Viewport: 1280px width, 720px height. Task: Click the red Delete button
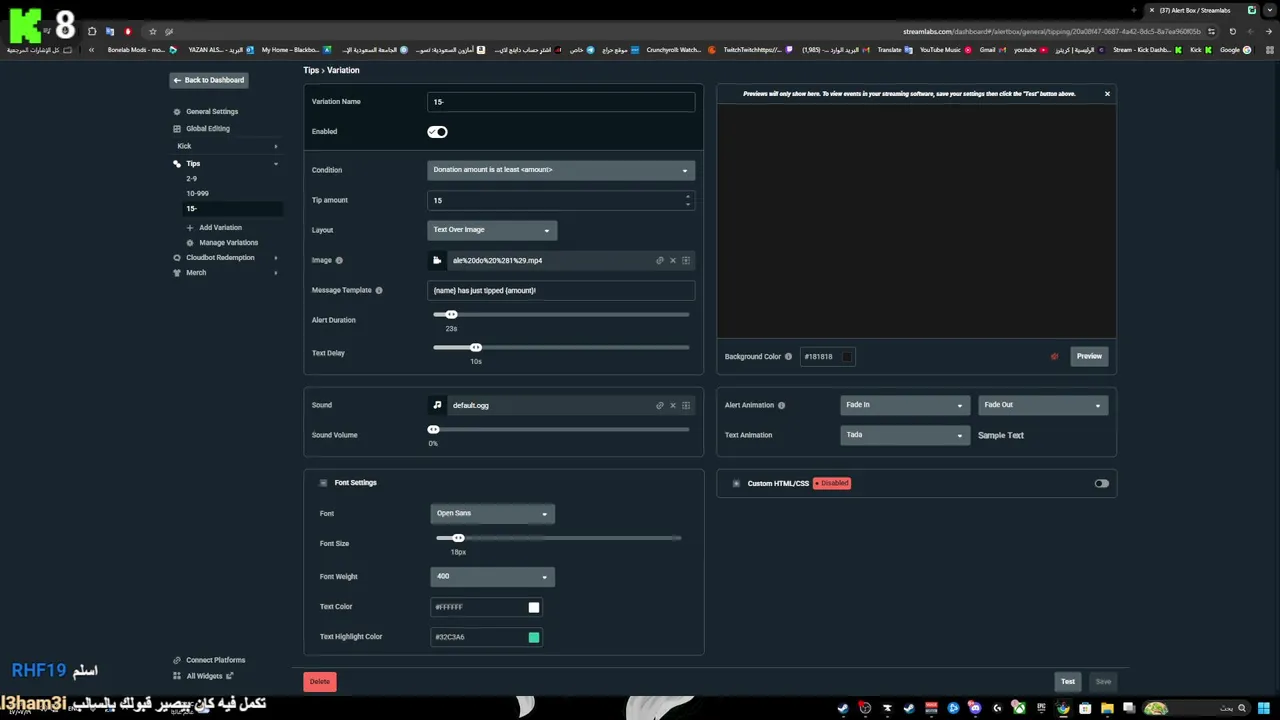tap(320, 682)
